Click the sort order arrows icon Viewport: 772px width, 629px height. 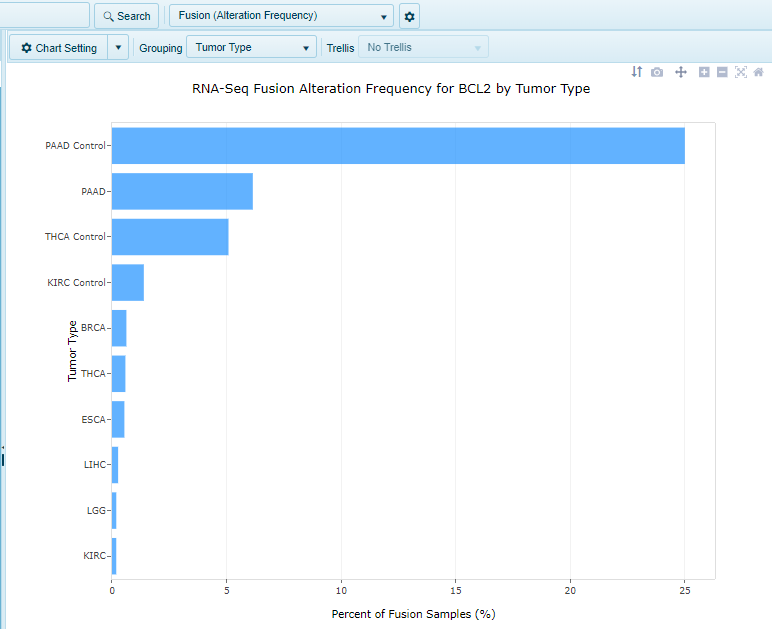637,72
